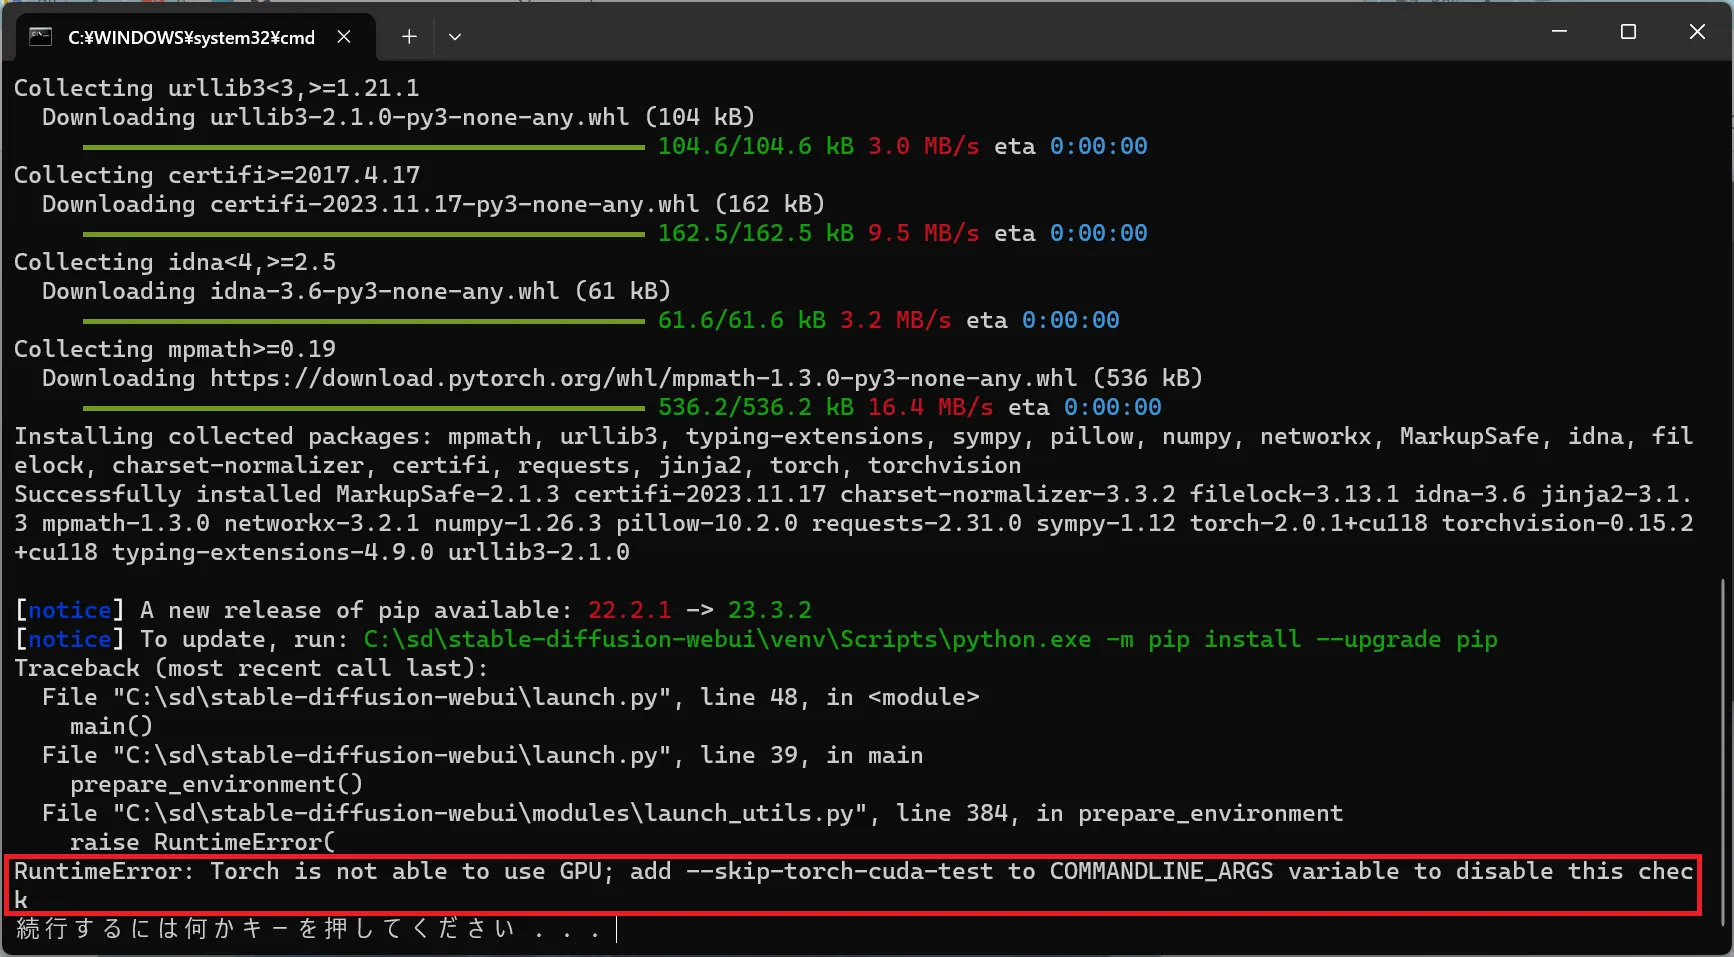The height and width of the screenshot is (957, 1734).
Task: Click the 'Installing collected packages' line
Action: [x=853, y=450]
